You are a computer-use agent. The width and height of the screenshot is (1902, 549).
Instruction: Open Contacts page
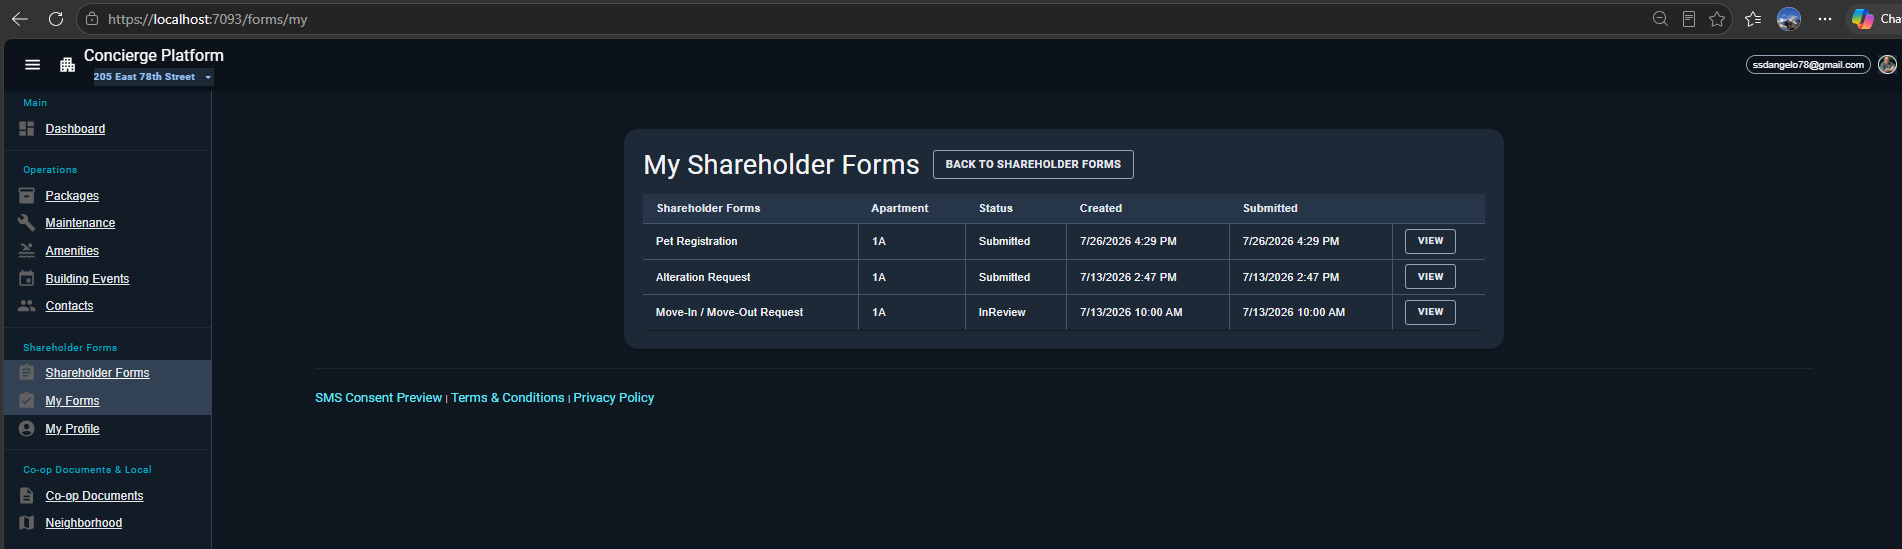[69, 306]
